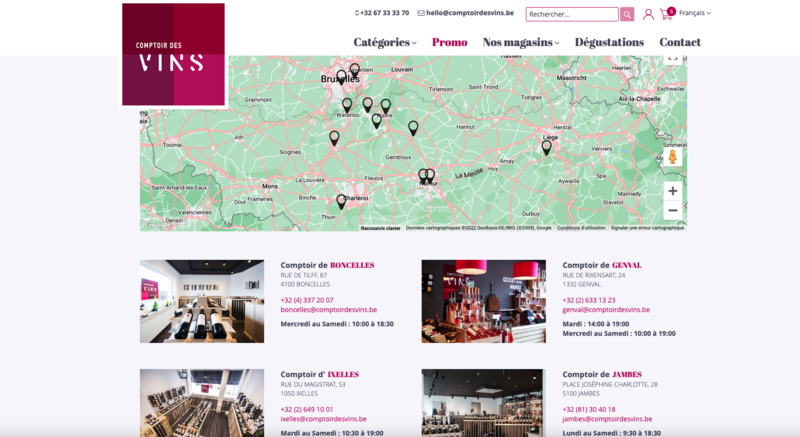Screen dimensions: 800x437
Task: Expand the Catégories dropdown menu
Action: click(x=385, y=42)
